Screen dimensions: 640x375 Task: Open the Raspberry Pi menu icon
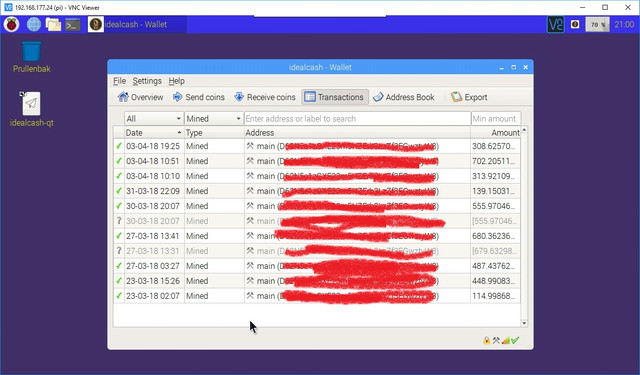(x=11, y=24)
